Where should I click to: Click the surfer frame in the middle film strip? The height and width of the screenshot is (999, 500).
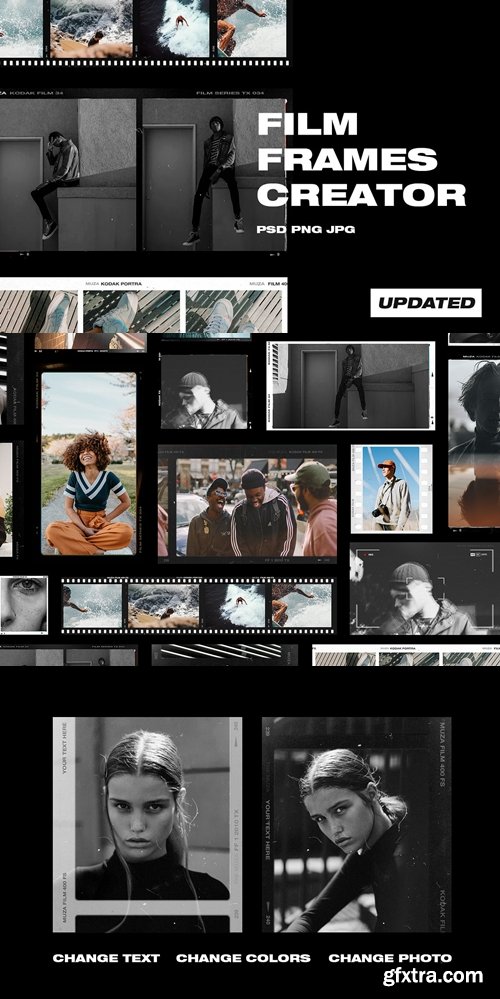coord(235,605)
